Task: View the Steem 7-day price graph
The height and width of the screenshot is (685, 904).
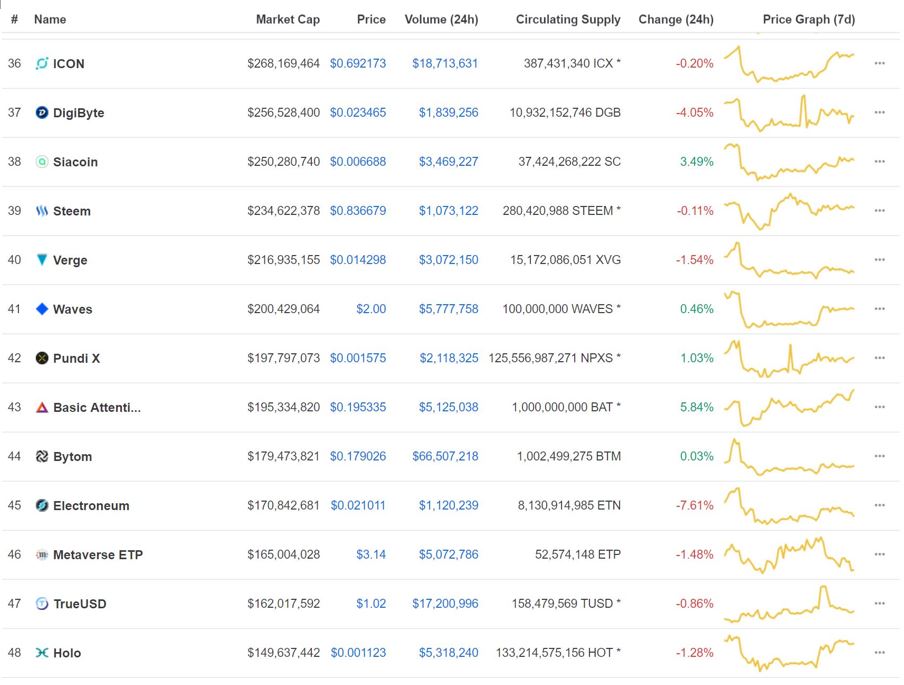Action: click(x=789, y=211)
